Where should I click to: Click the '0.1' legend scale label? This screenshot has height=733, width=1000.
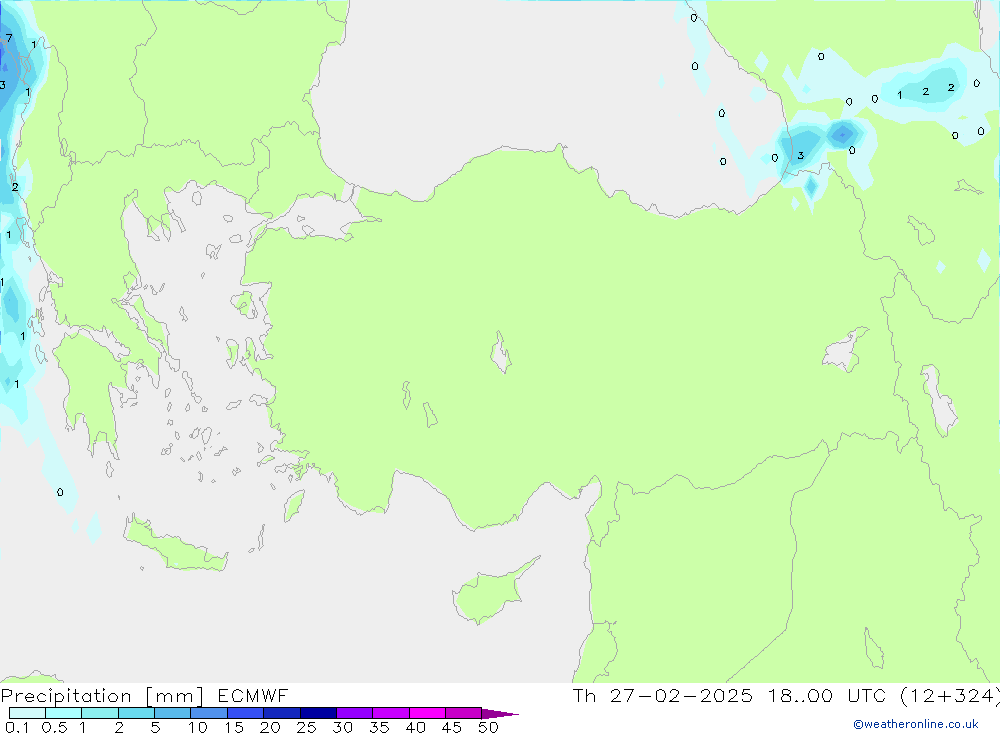click(17, 727)
